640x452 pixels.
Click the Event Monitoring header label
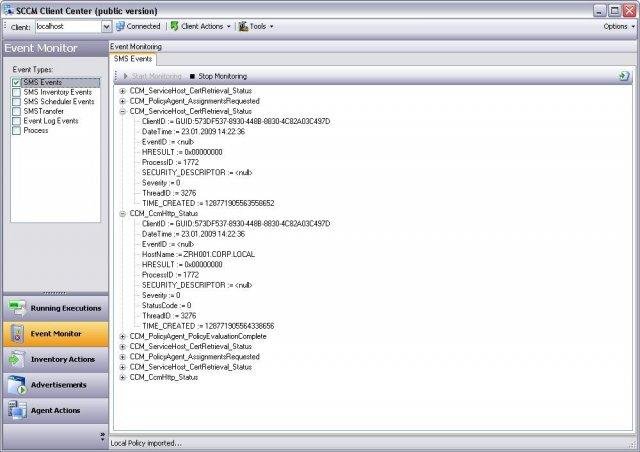(x=136, y=47)
